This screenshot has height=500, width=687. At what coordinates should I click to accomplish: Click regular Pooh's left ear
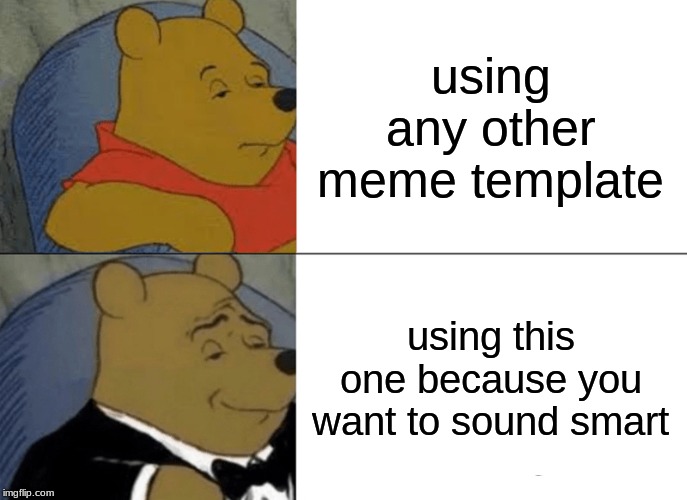[136, 33]
